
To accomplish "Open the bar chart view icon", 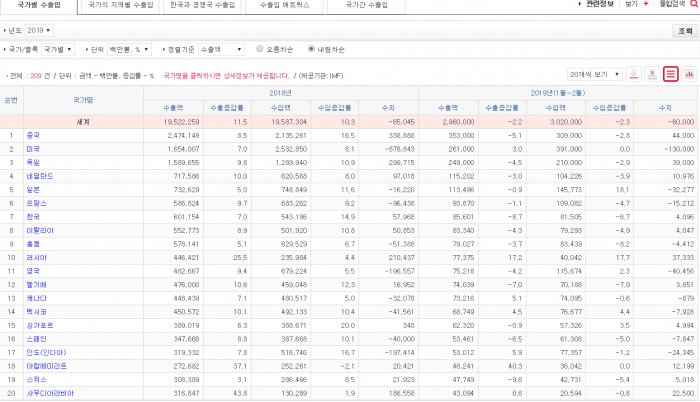I will 689,74.
